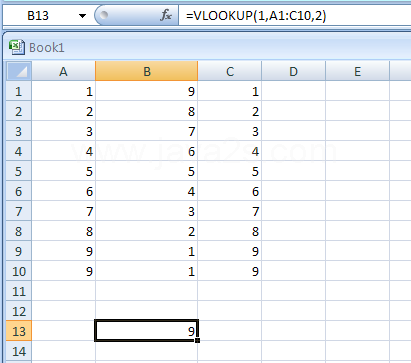The image size is (411, 363).
Task: Click the fx insert function icon
Action: [x=166, y=15]
